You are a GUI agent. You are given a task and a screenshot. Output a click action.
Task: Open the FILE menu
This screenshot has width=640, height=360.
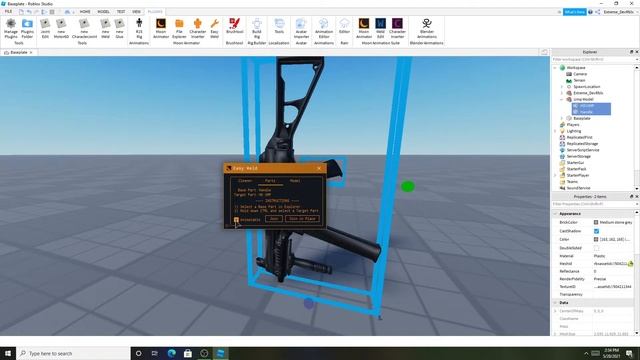pos(8,11)
